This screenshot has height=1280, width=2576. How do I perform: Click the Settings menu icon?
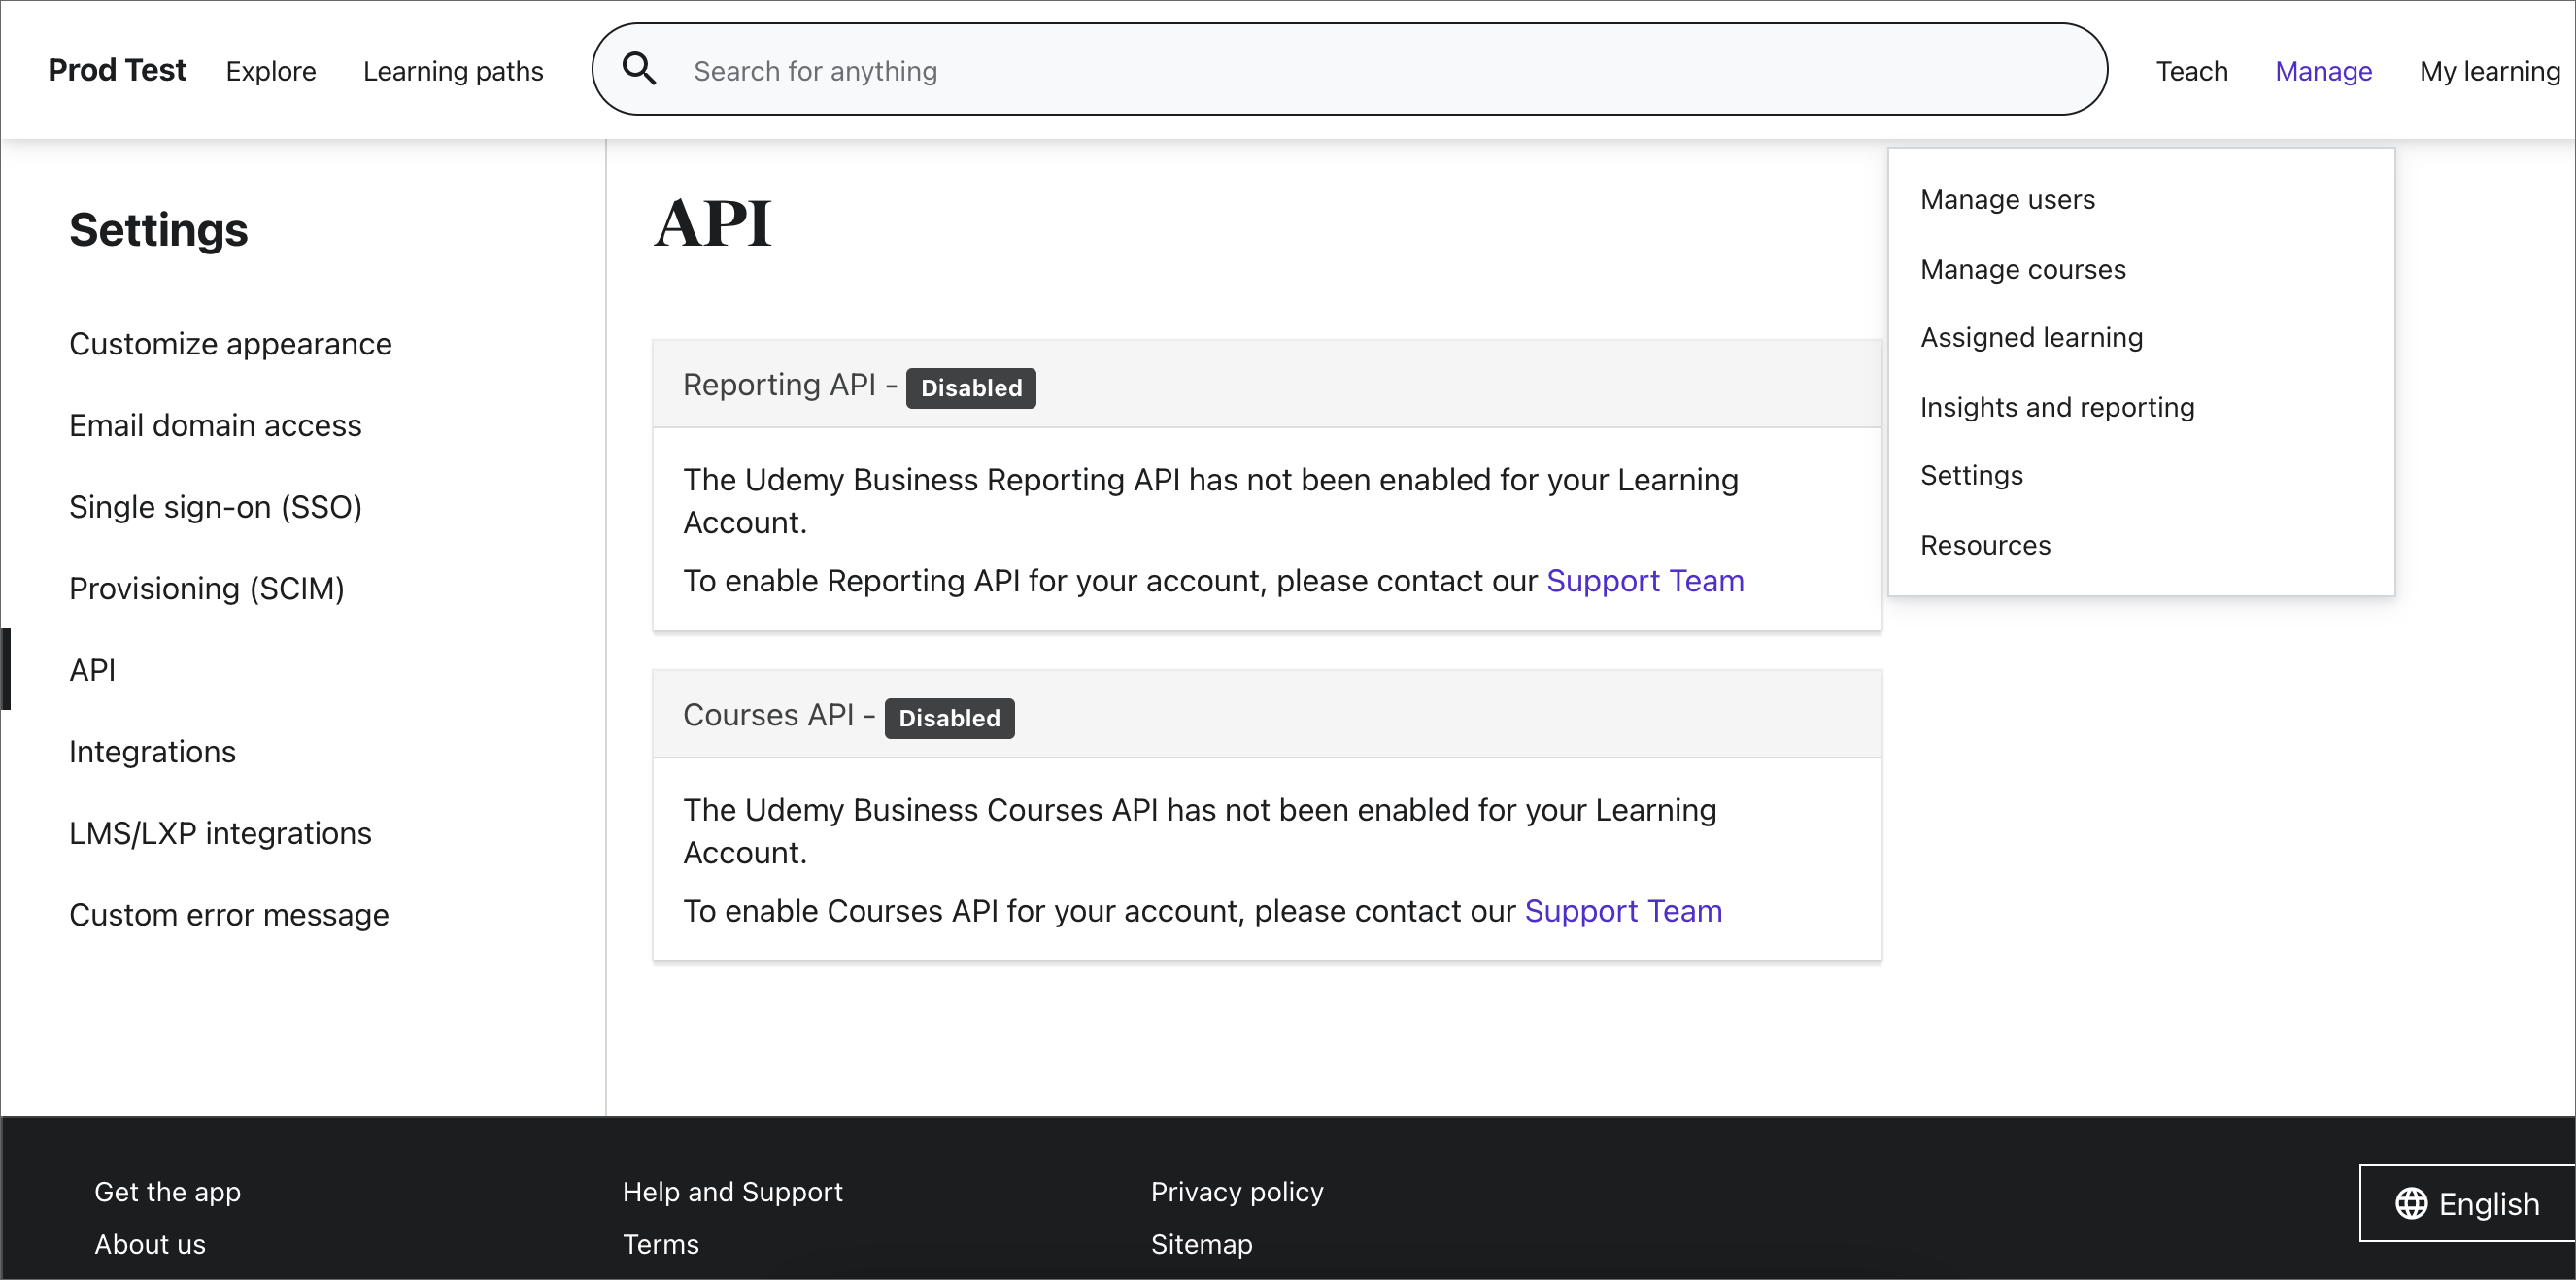click(1972, 475)
